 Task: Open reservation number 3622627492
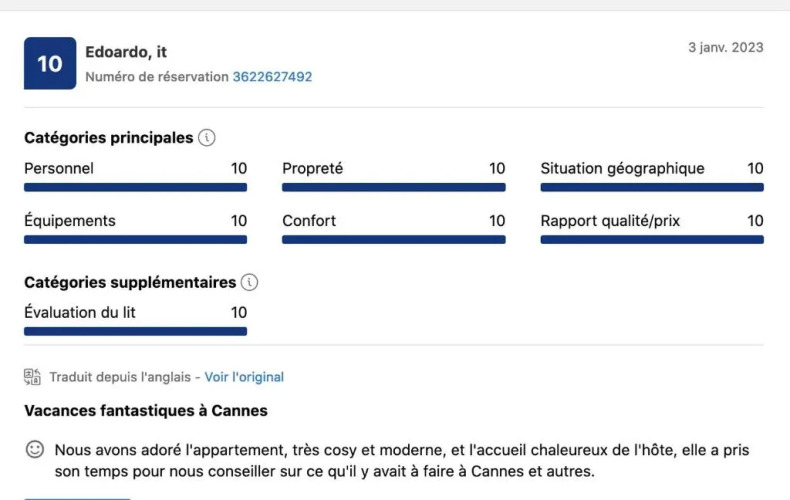click(272, 77)
